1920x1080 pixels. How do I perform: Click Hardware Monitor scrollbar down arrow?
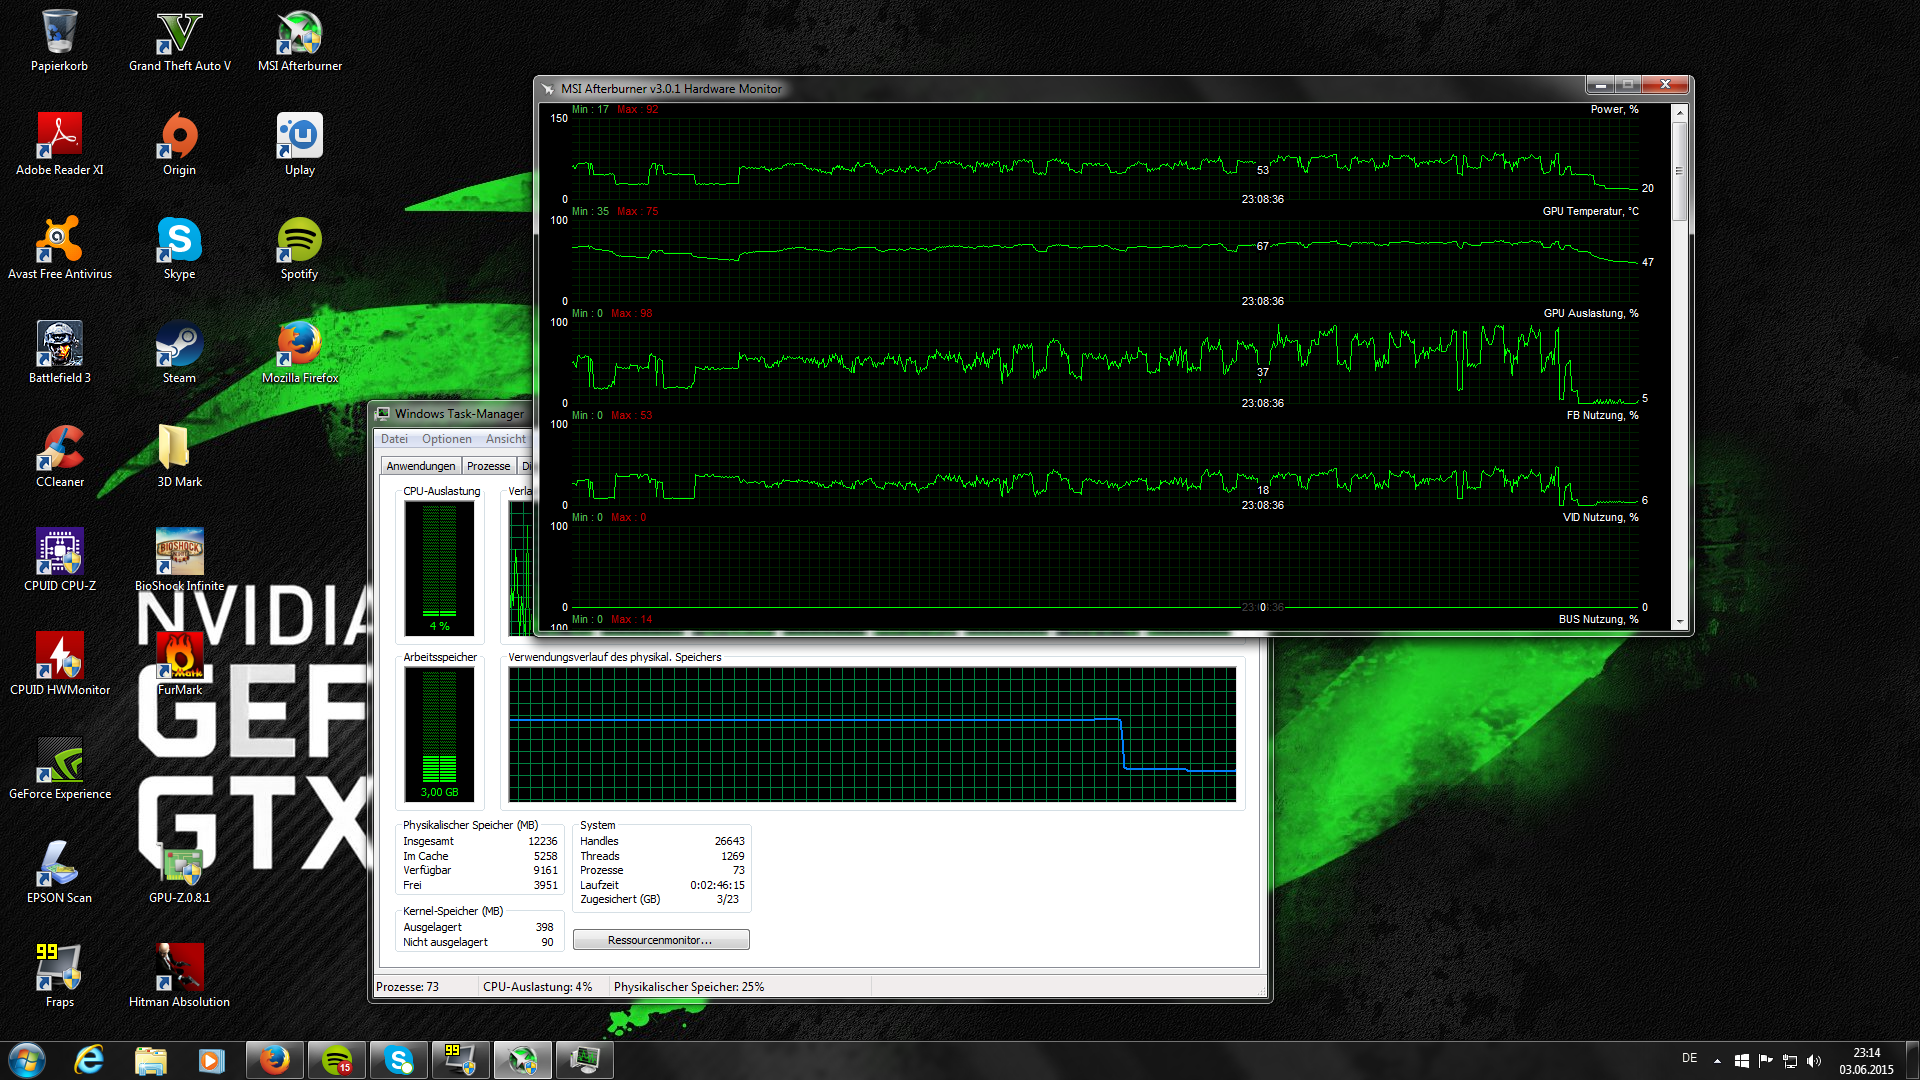[1679, 622]
